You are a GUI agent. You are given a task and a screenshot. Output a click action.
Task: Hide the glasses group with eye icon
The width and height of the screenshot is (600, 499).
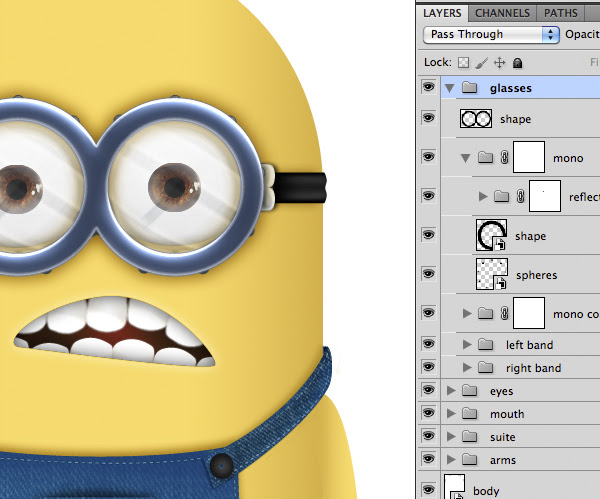click(x=429, y=87)
